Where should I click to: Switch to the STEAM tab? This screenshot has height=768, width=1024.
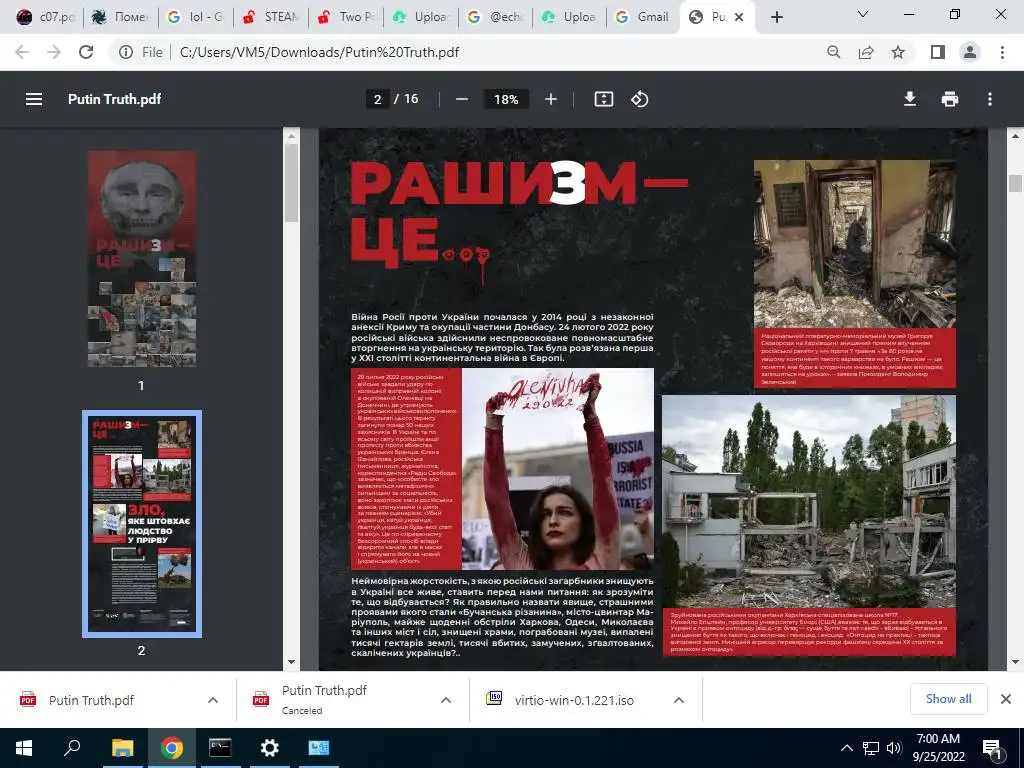click(x=270, y=18)
